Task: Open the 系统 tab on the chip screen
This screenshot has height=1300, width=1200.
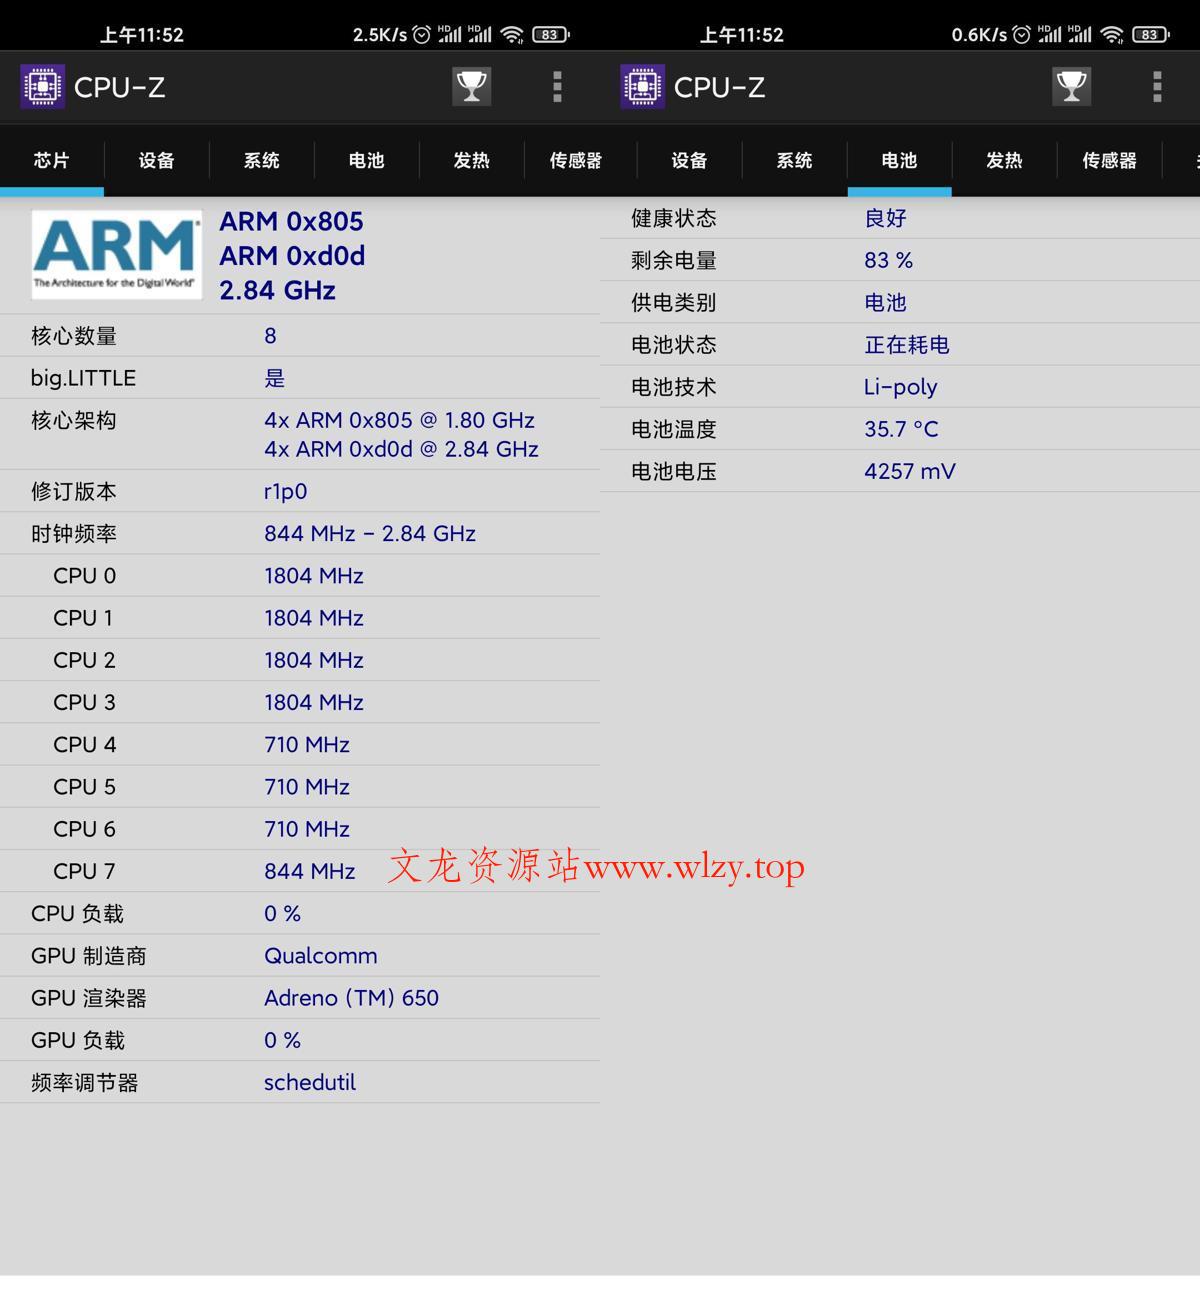Action: point(262,160)
